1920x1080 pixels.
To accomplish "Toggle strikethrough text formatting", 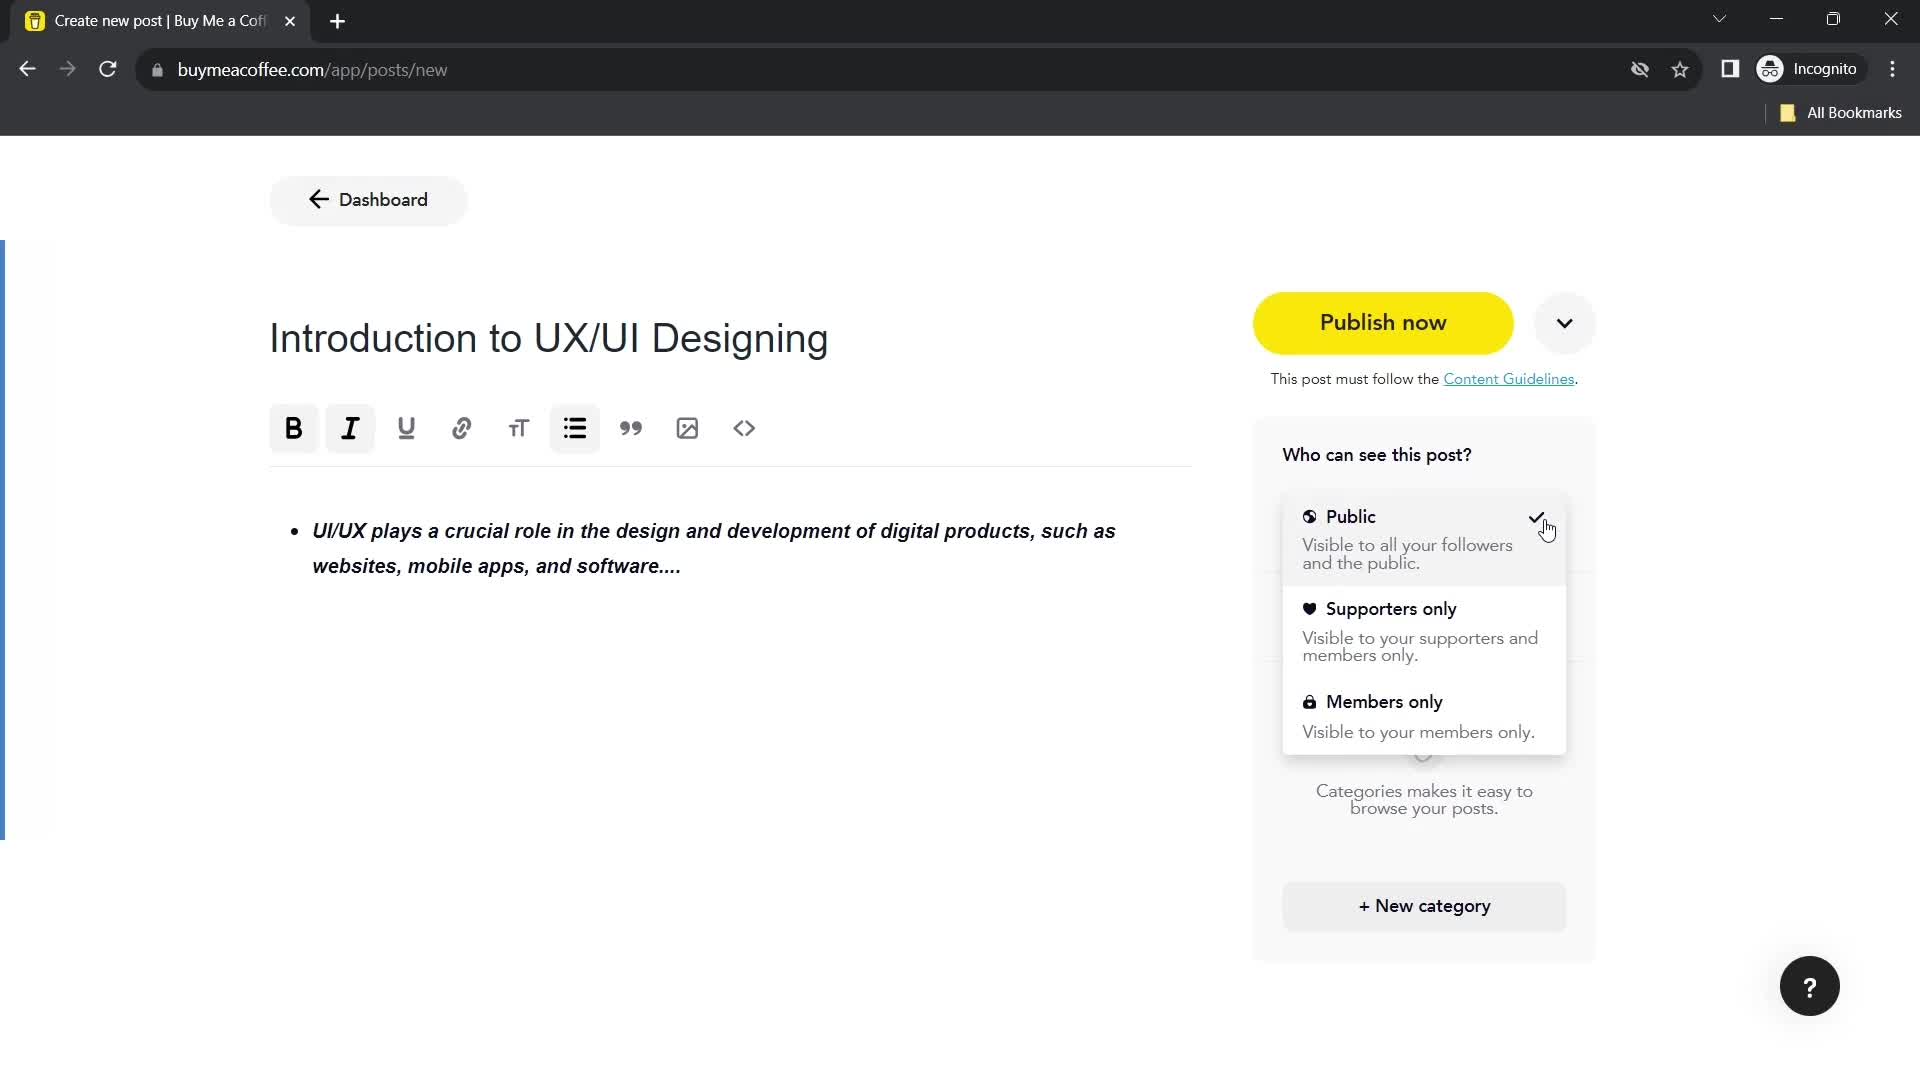I will 518,429.
